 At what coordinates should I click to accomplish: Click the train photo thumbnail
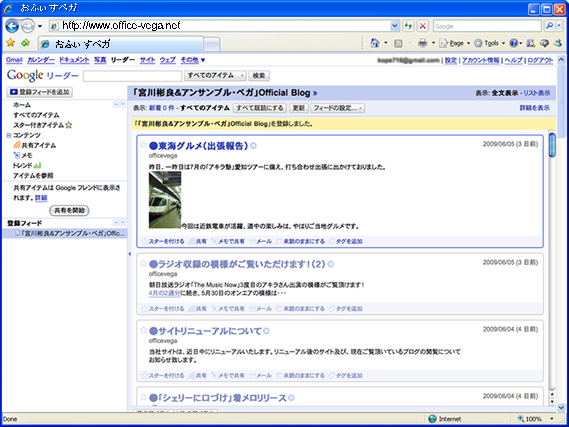pos(165,200)
